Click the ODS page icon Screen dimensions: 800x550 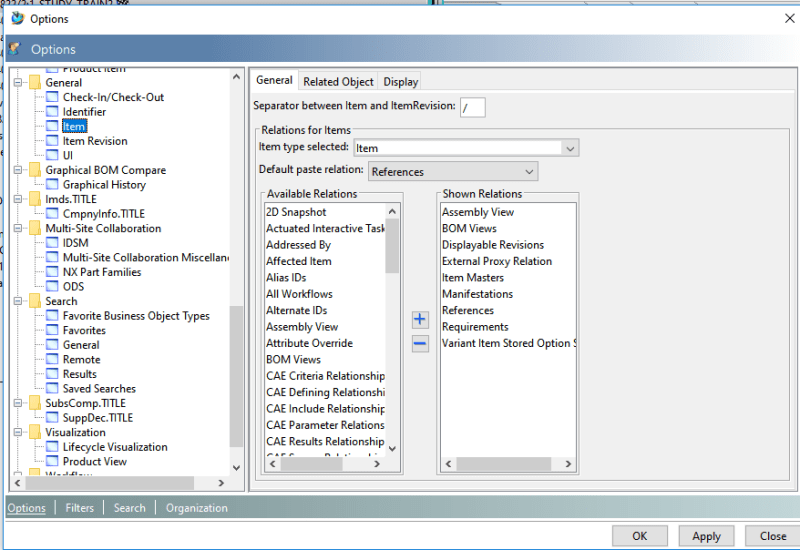pyautogui.click(x=52, y=286)
